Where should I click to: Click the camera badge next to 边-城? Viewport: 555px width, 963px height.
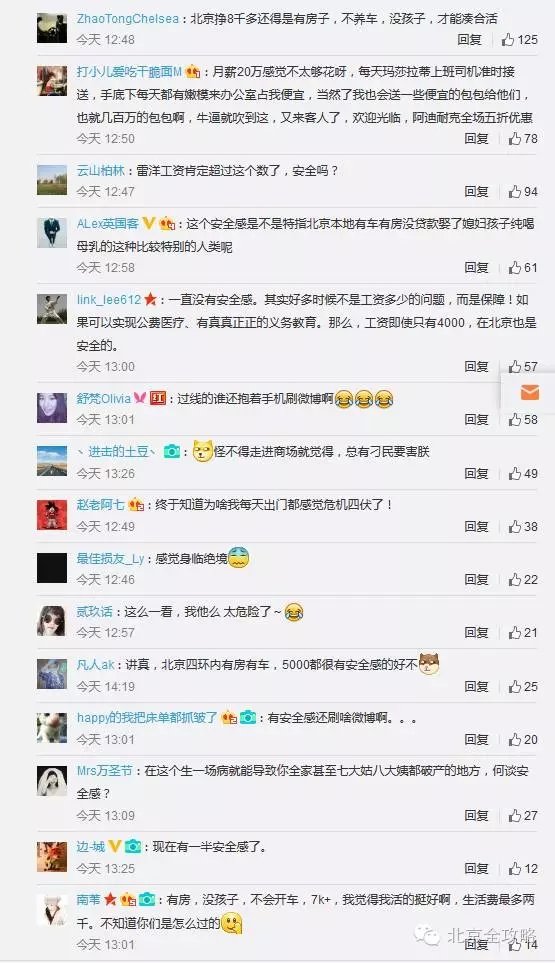pyautogui.click(x=133, y=847)
